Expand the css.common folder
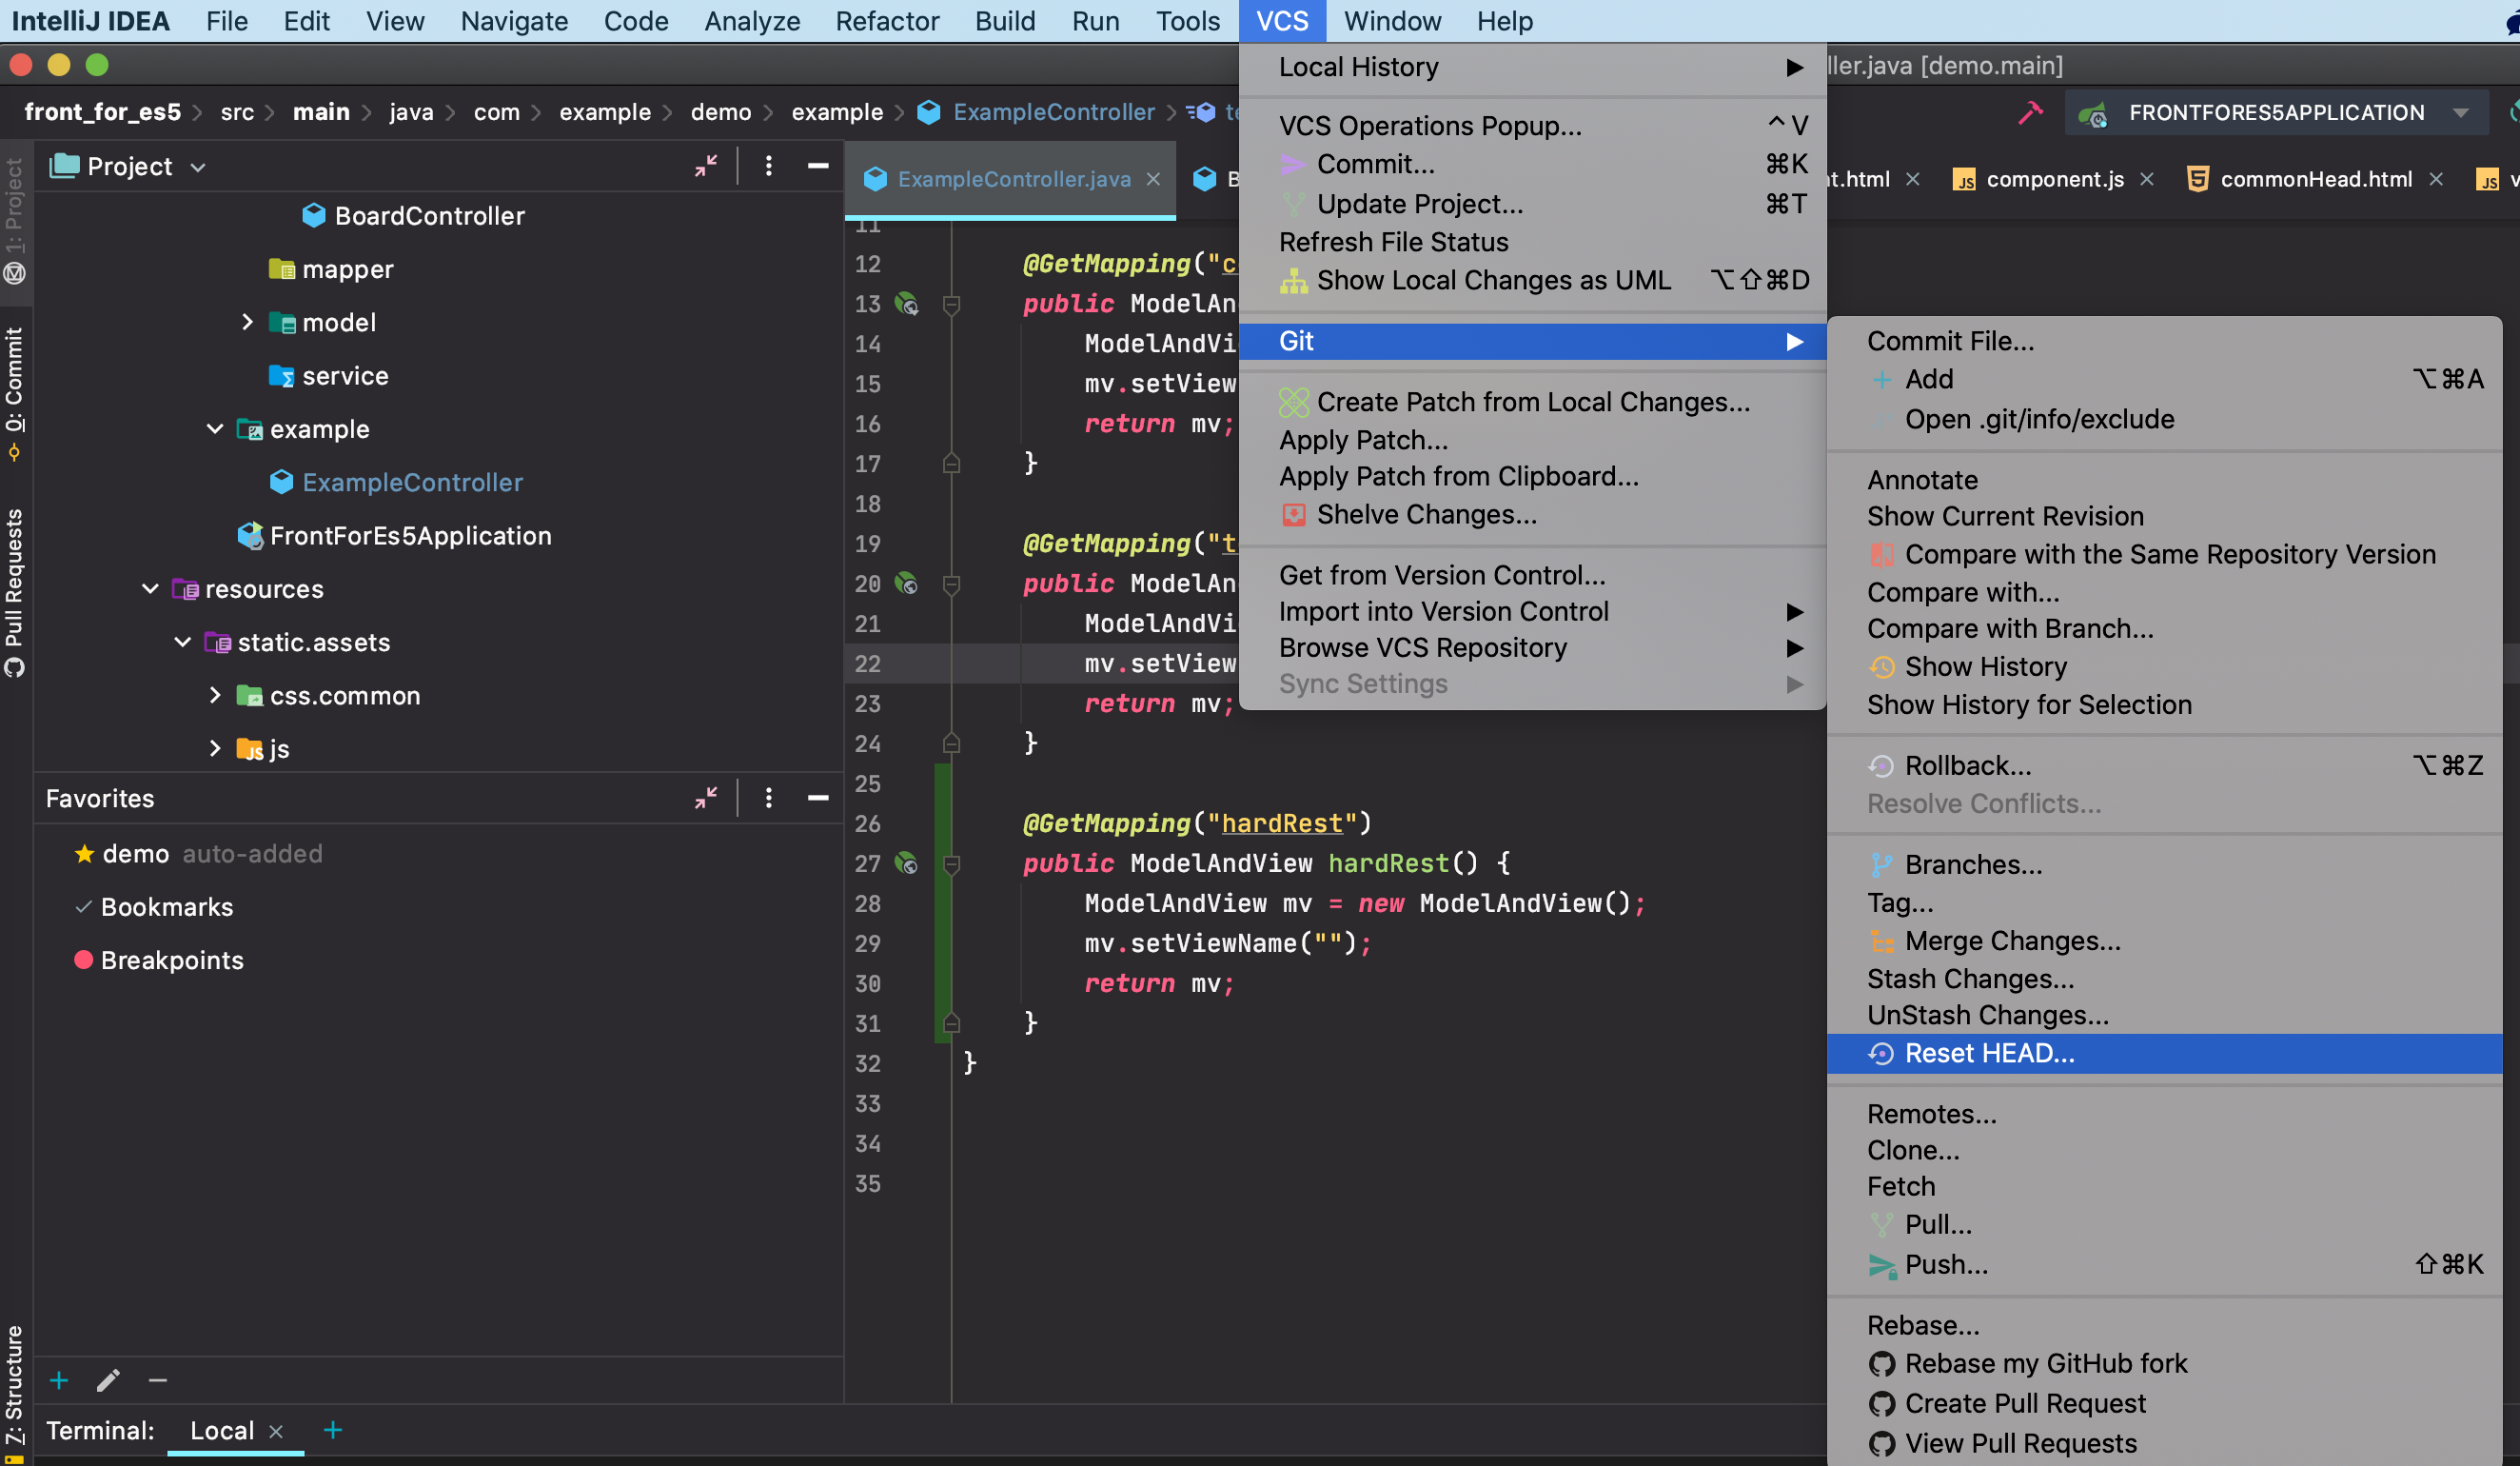This screenshot has height=1466, width=2520. [x=214, y=694]
